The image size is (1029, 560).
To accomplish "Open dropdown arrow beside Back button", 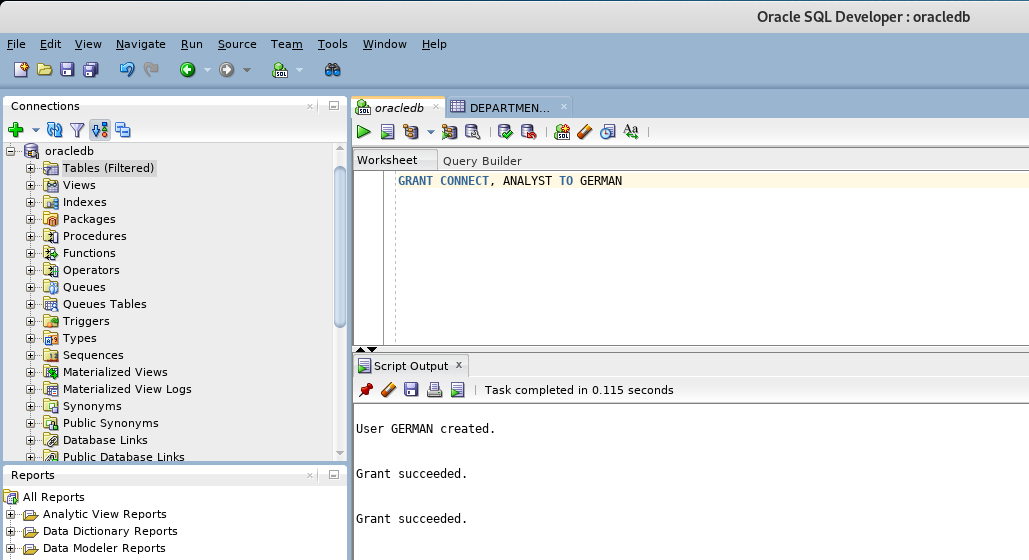I will point(207,70).
